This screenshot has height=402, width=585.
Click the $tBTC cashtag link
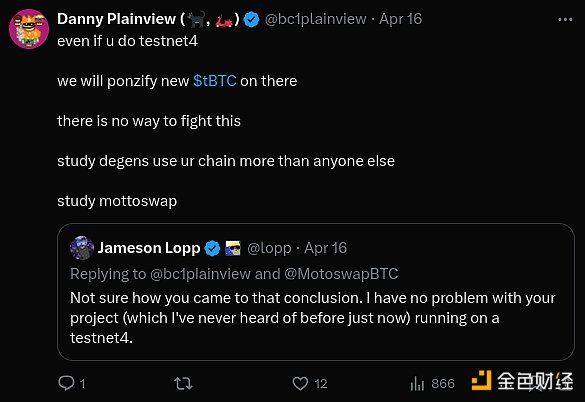click(215, 81)
